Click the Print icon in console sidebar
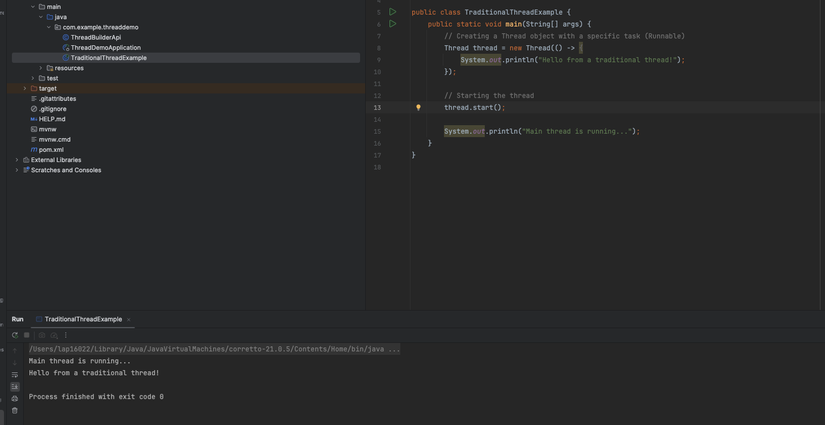This screenshot has height=425, width=825. (x=15, y=399)
